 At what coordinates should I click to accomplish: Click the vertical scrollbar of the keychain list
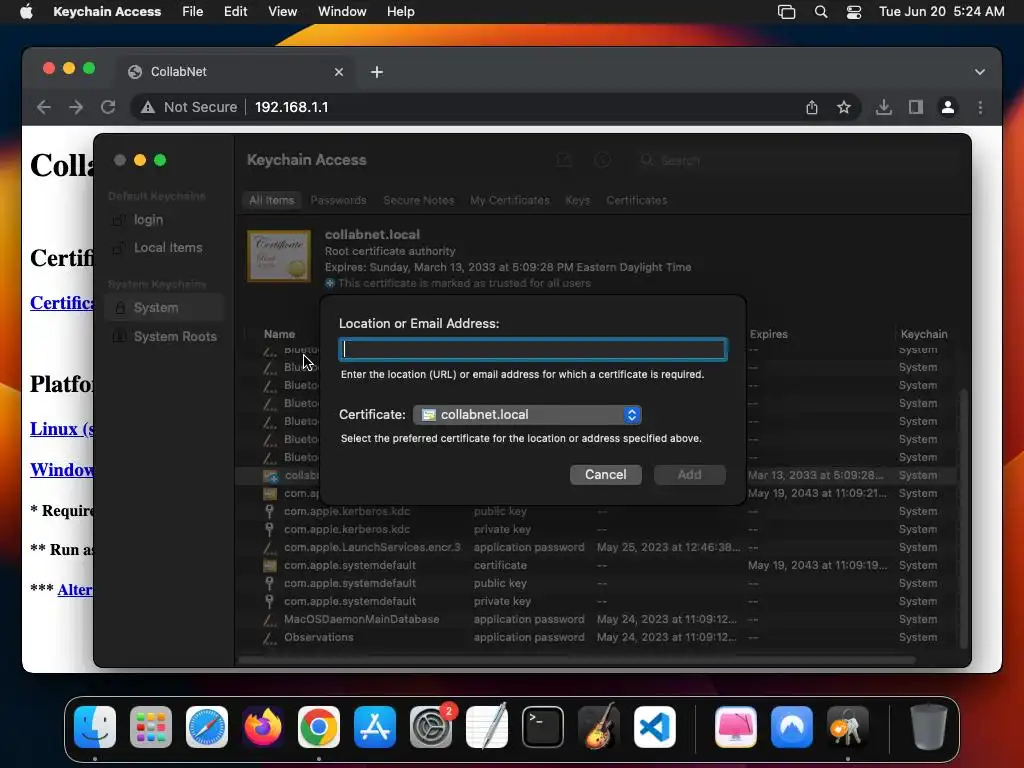[964, 519]
